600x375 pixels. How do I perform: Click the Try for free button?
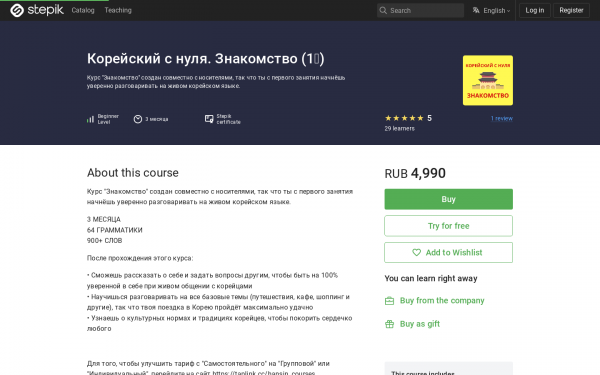click(x=448, y=226)
